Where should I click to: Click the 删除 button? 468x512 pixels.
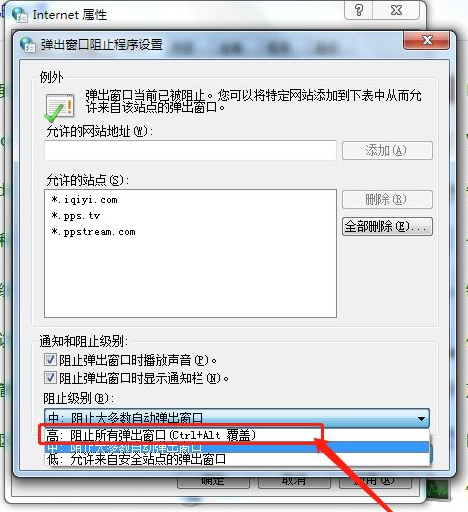coord(387,199)
